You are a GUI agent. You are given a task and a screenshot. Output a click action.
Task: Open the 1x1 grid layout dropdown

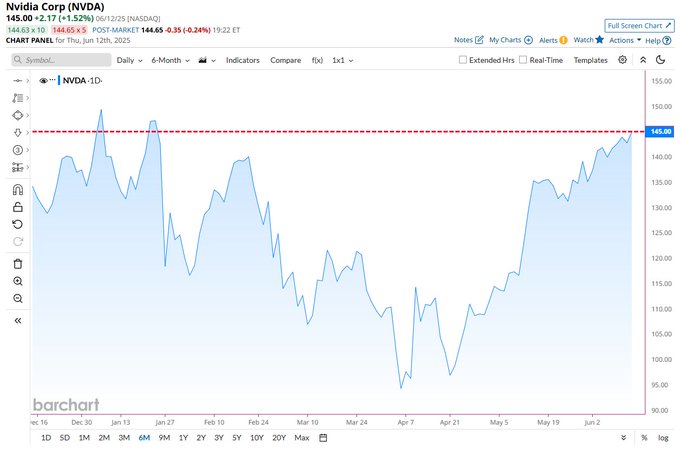tap(343, 60)
